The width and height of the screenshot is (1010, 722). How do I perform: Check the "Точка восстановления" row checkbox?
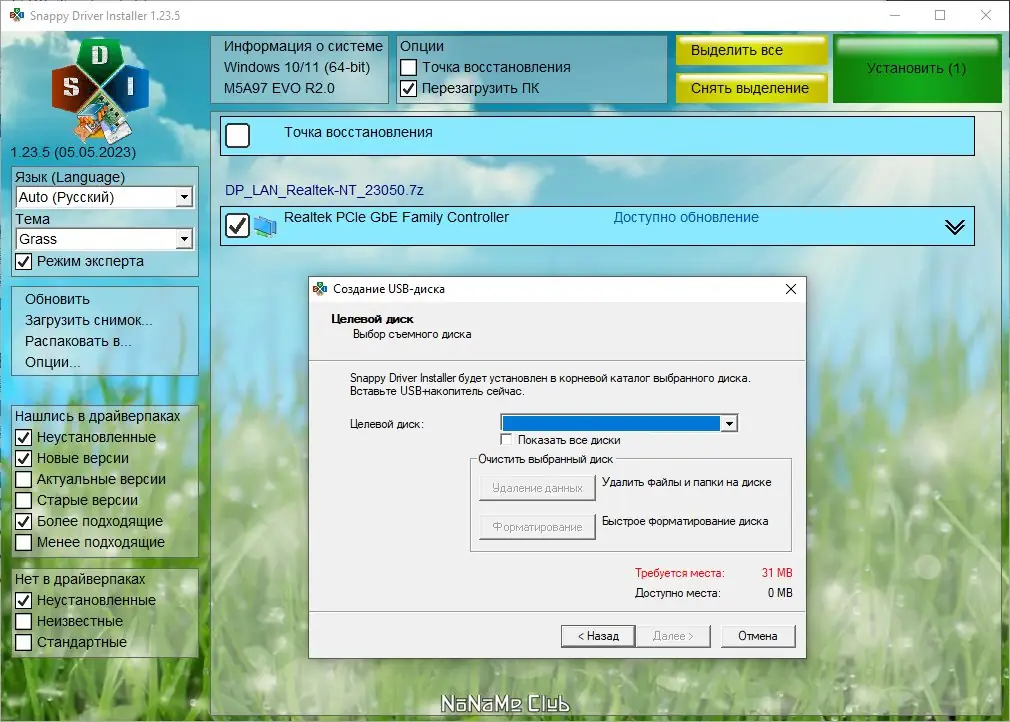coord(237,135)
